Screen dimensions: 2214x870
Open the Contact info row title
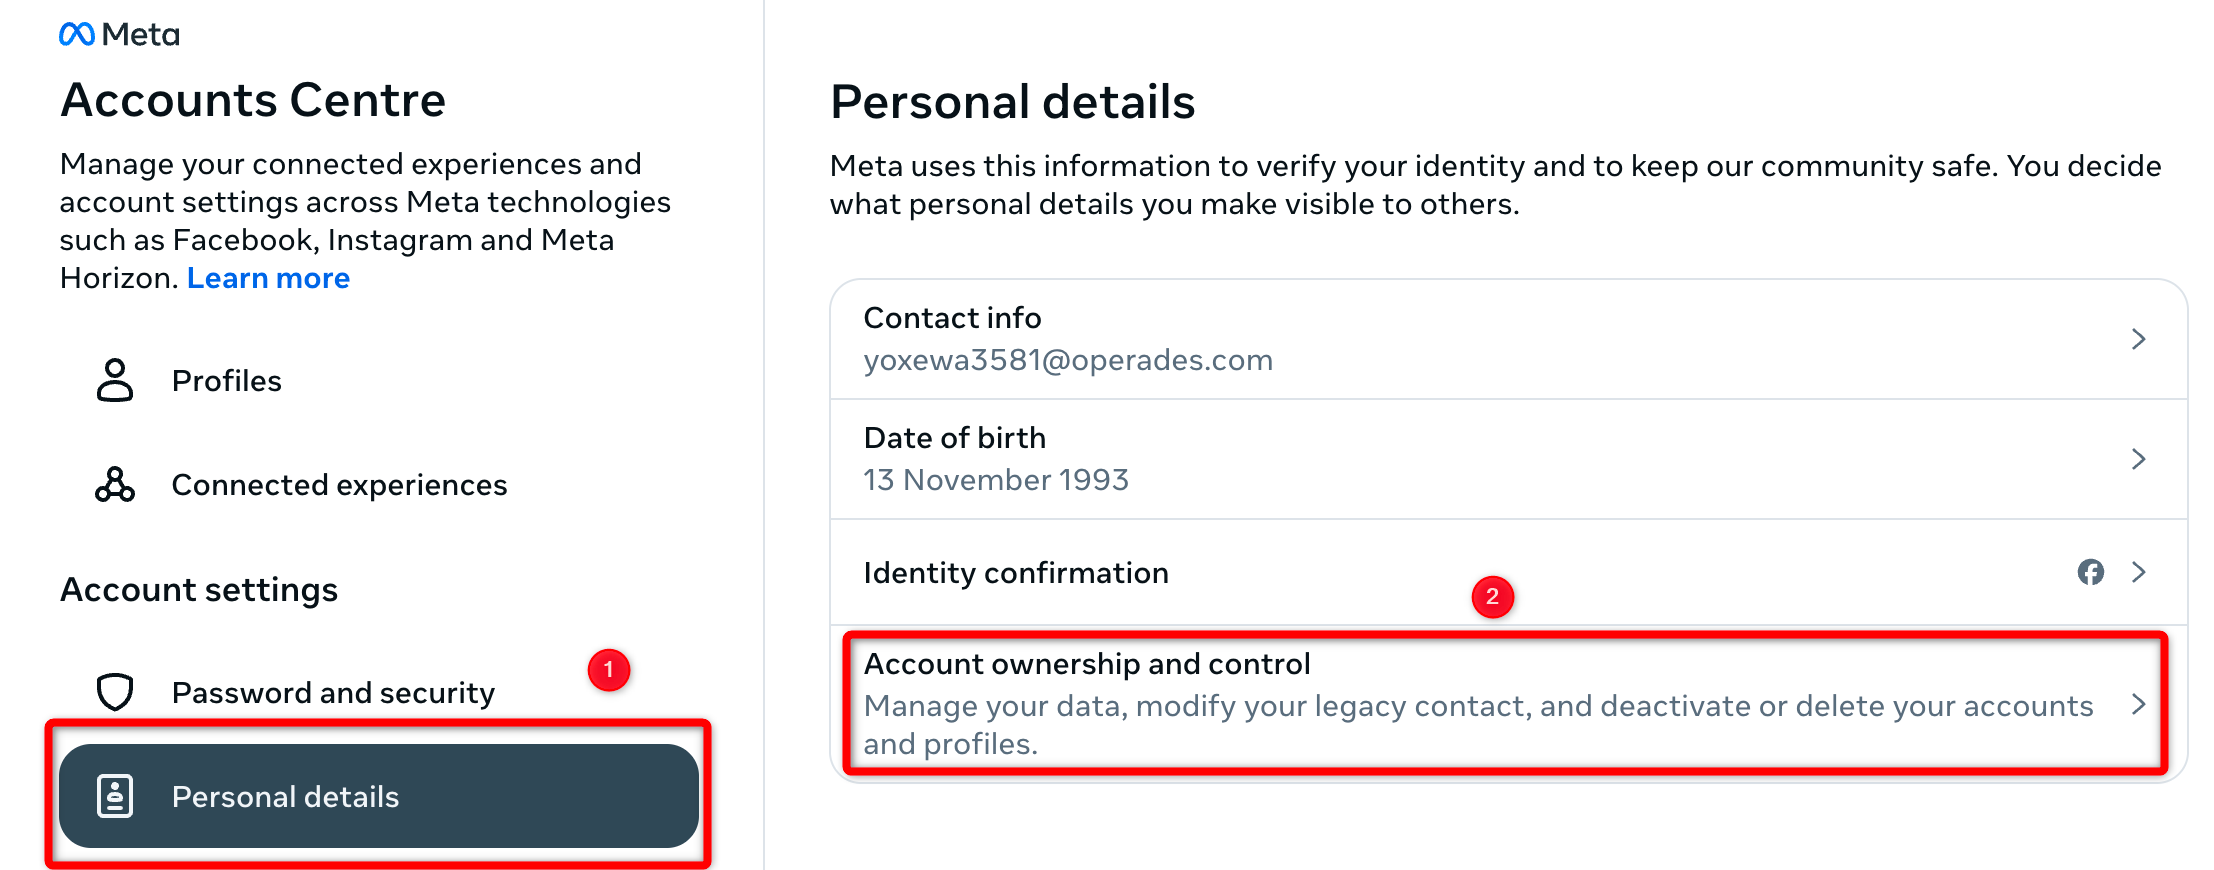tap(952, 318)
